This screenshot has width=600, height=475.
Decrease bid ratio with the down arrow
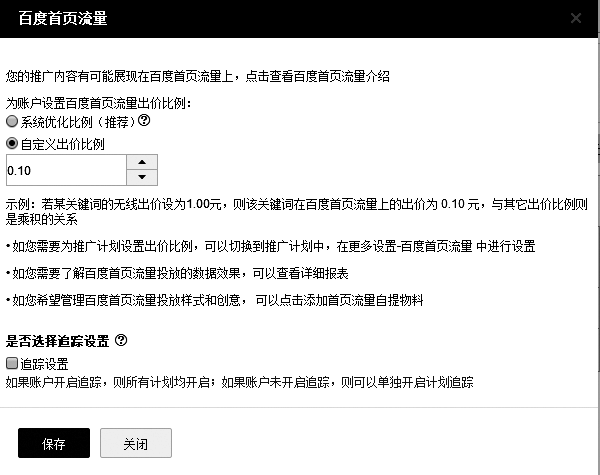click(x=142, y=177)
